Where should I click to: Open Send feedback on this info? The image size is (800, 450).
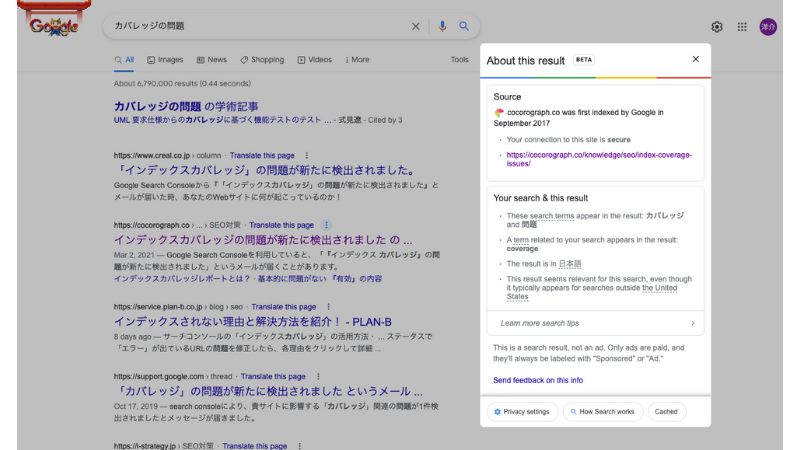538,380
